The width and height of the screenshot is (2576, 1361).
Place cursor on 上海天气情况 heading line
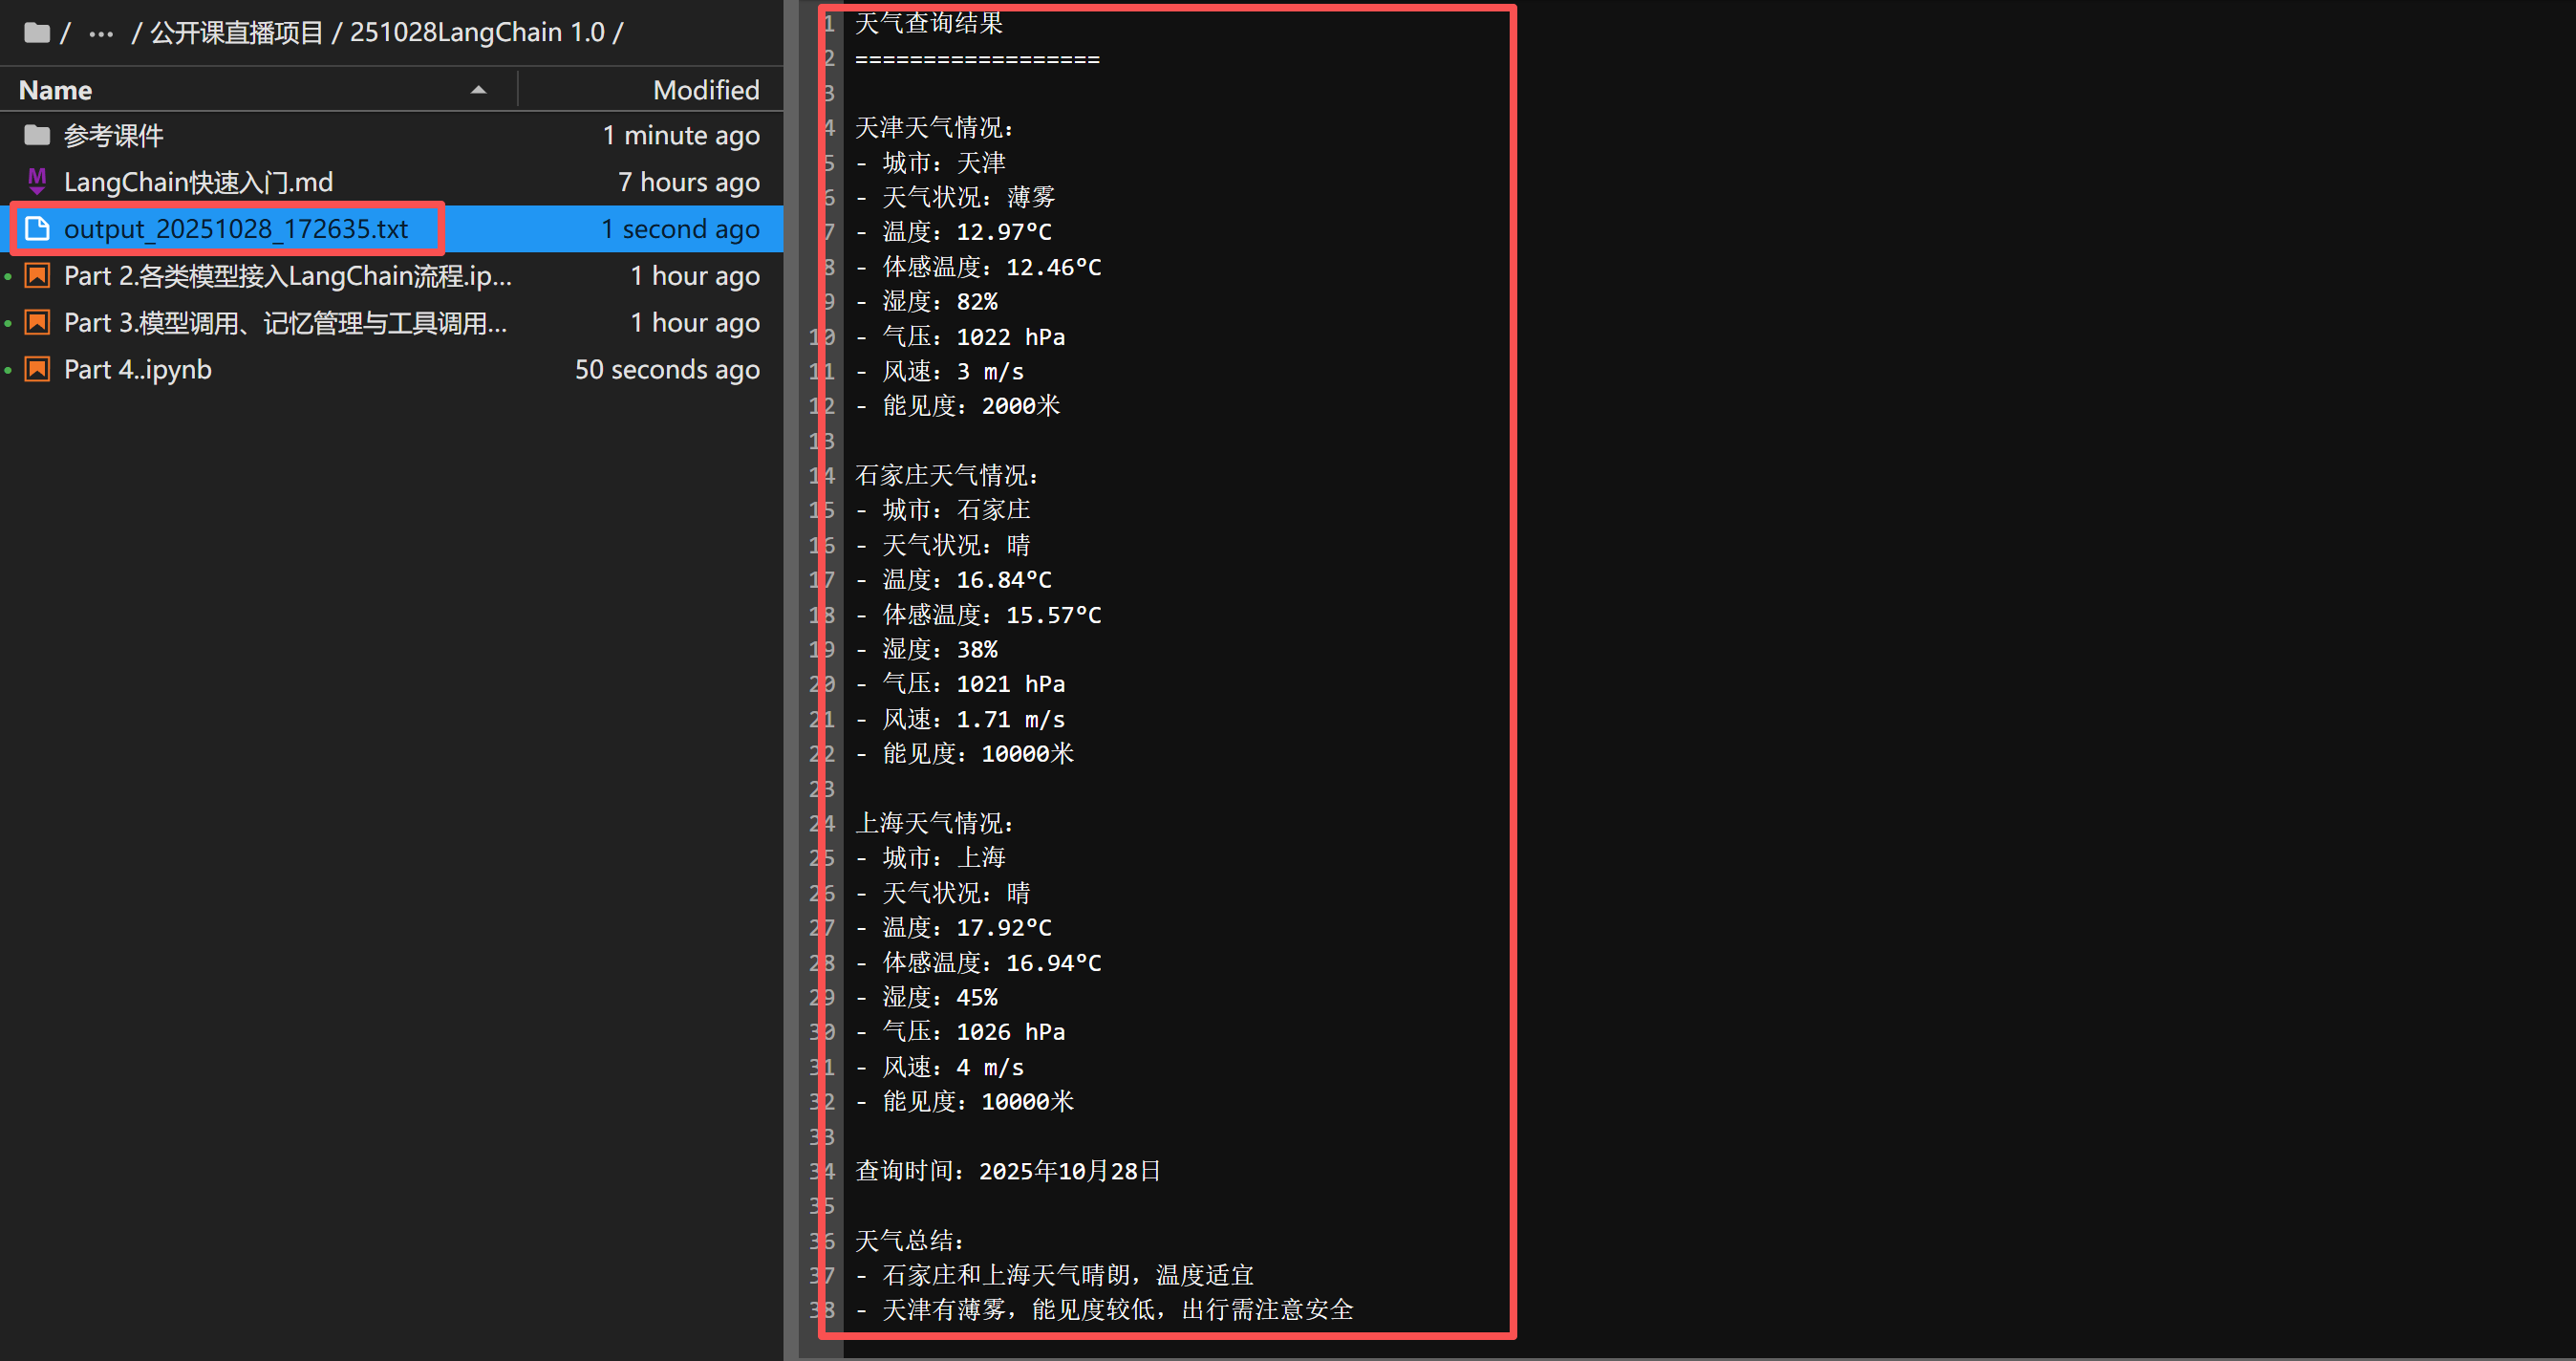pyautogui.click(x=934, y=823)
